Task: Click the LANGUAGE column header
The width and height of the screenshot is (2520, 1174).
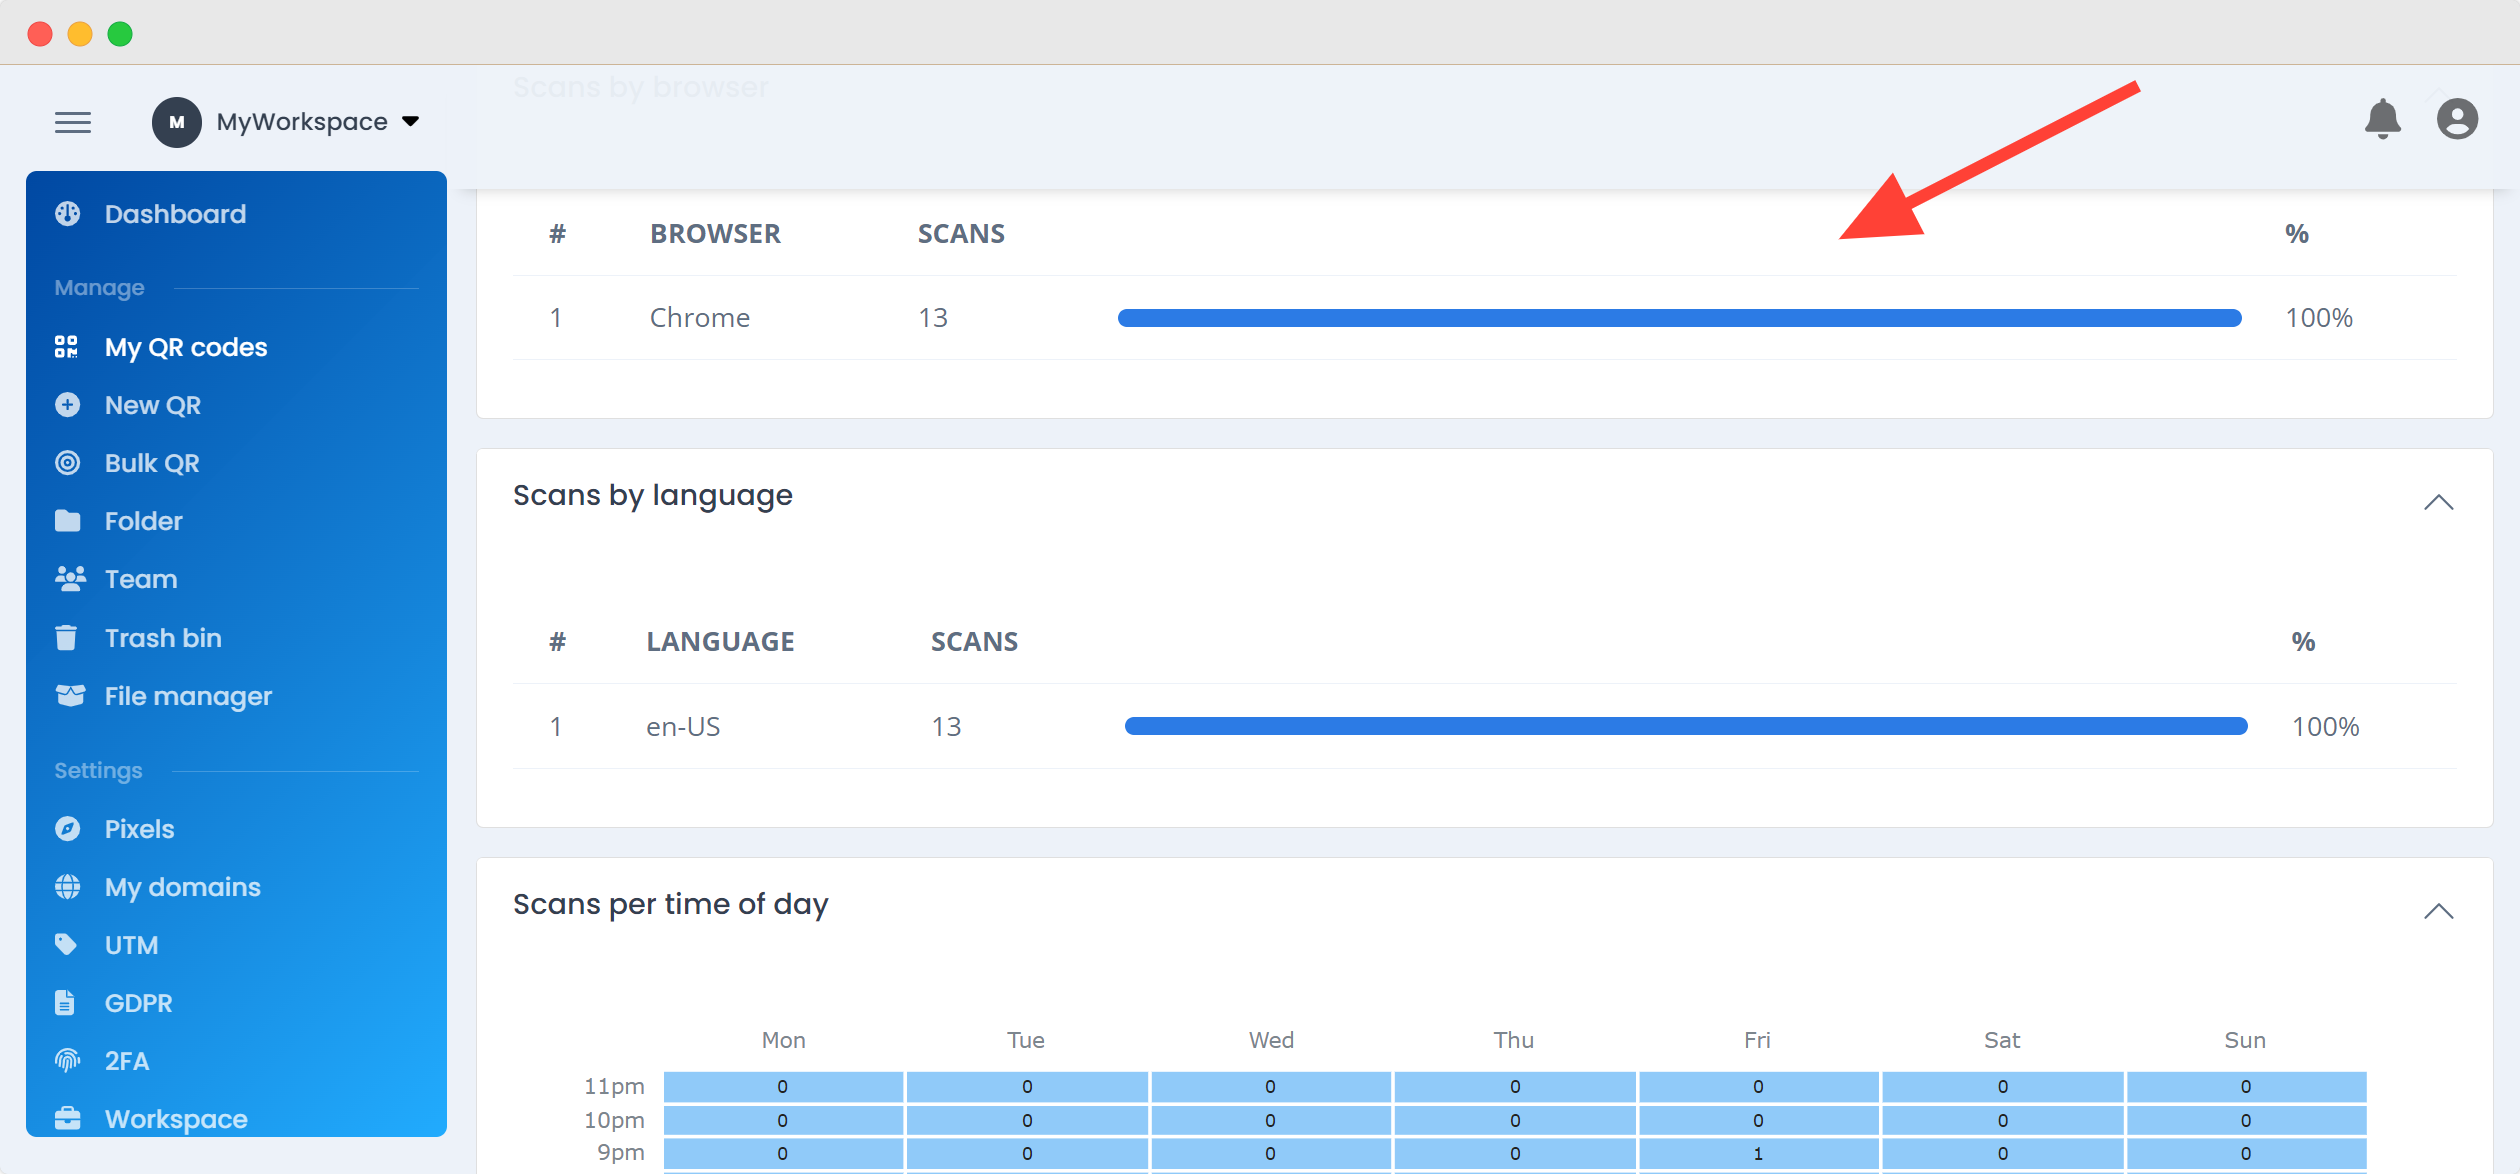Action: (720, 642)
